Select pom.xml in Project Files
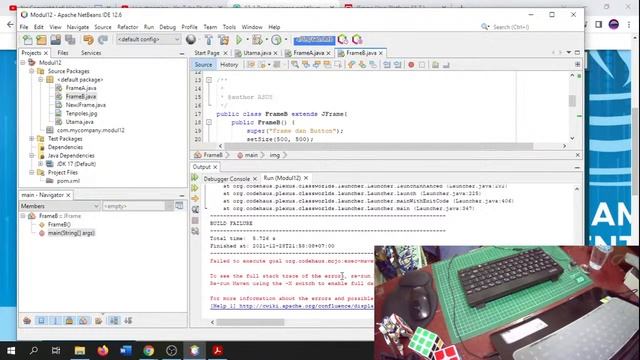640x360 pixels. [68, 181]
